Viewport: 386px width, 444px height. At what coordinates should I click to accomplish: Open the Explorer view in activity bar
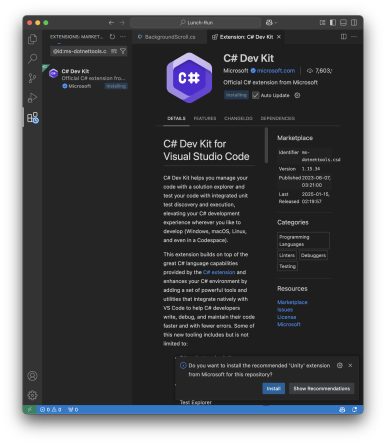(32, 39)
